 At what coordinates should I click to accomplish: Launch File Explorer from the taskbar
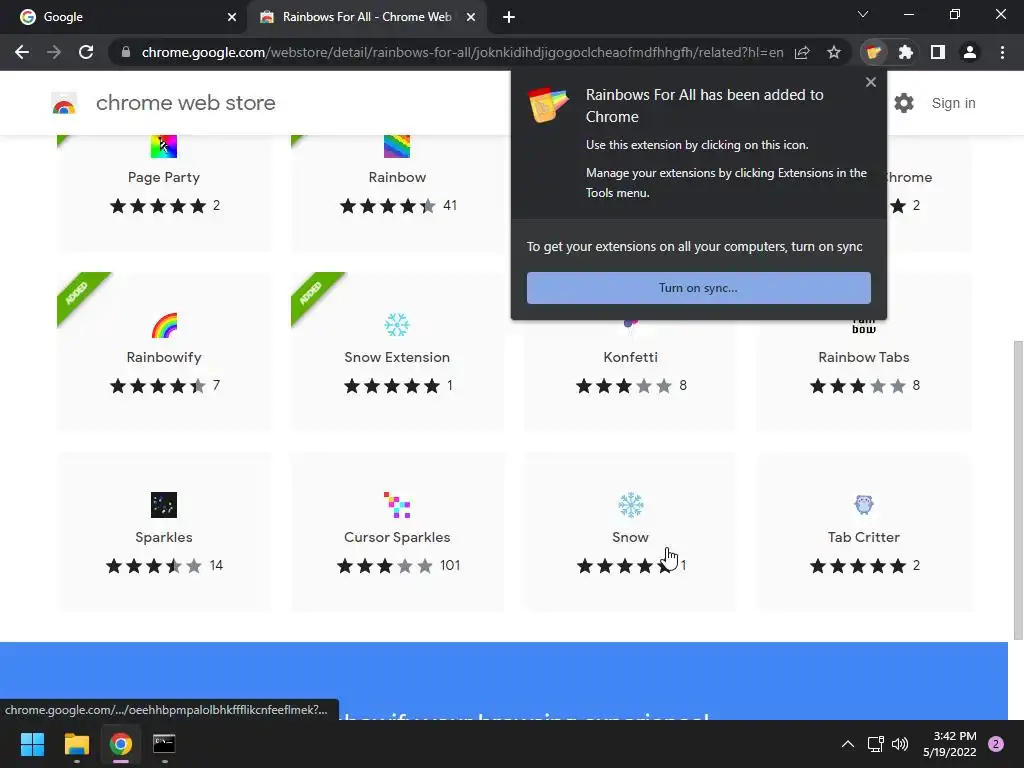tap(76, 744)
